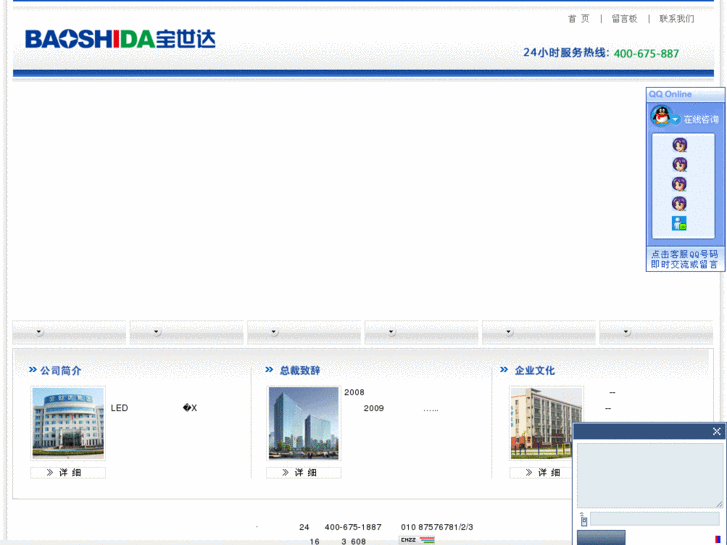Click the 公司简介 section heading
727x545 pixels.
pyautogui.click(x=61, y=371)
